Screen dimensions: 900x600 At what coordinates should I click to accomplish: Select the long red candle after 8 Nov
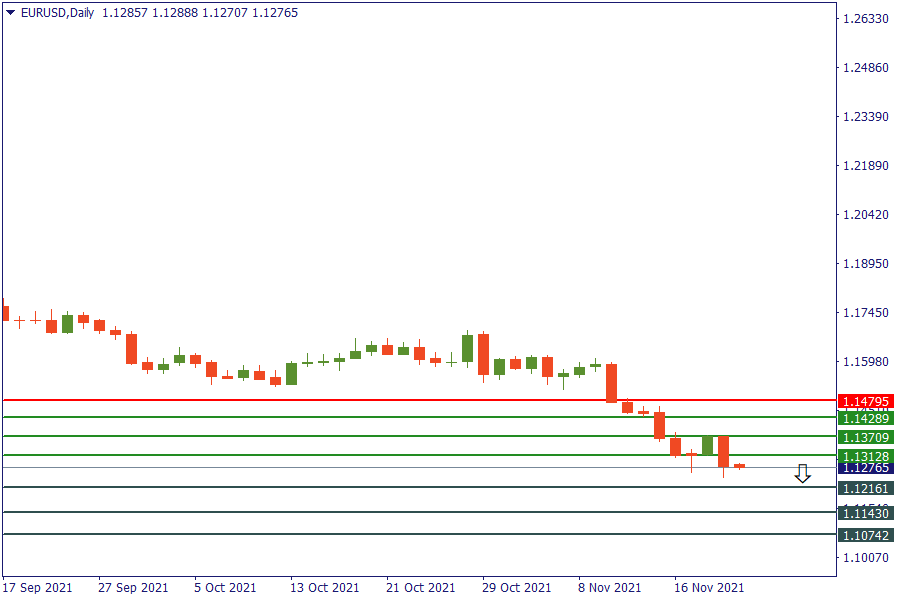611,383
